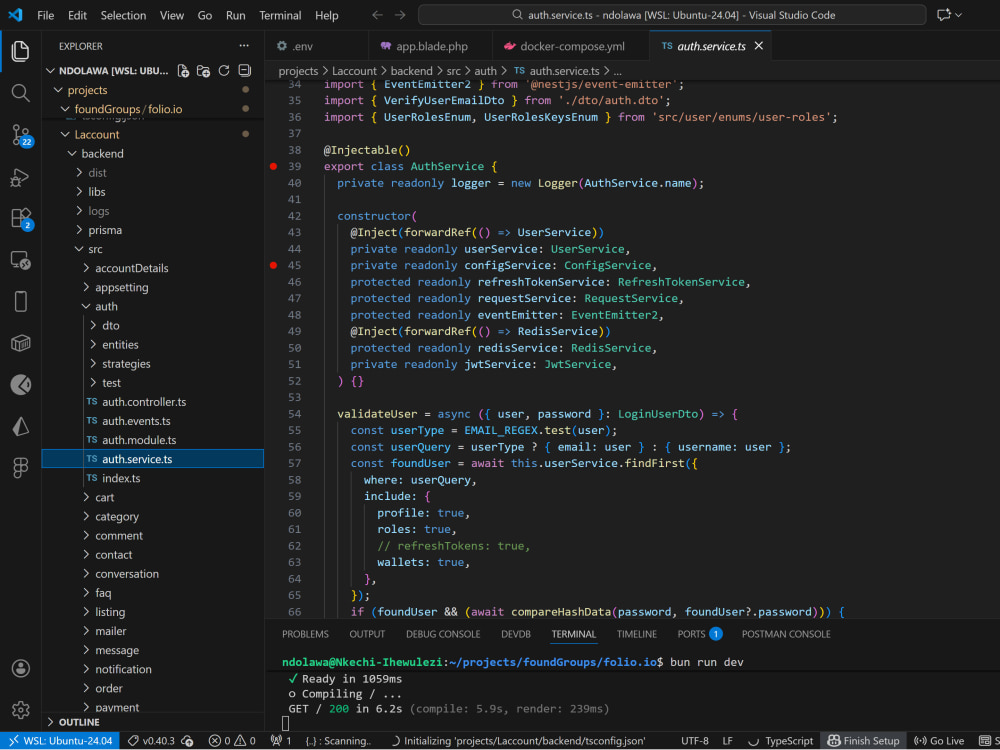The image size is (1000, 750).
Task: Open the Accounts icon in activity bar
Action: click(x=20, y=668)
